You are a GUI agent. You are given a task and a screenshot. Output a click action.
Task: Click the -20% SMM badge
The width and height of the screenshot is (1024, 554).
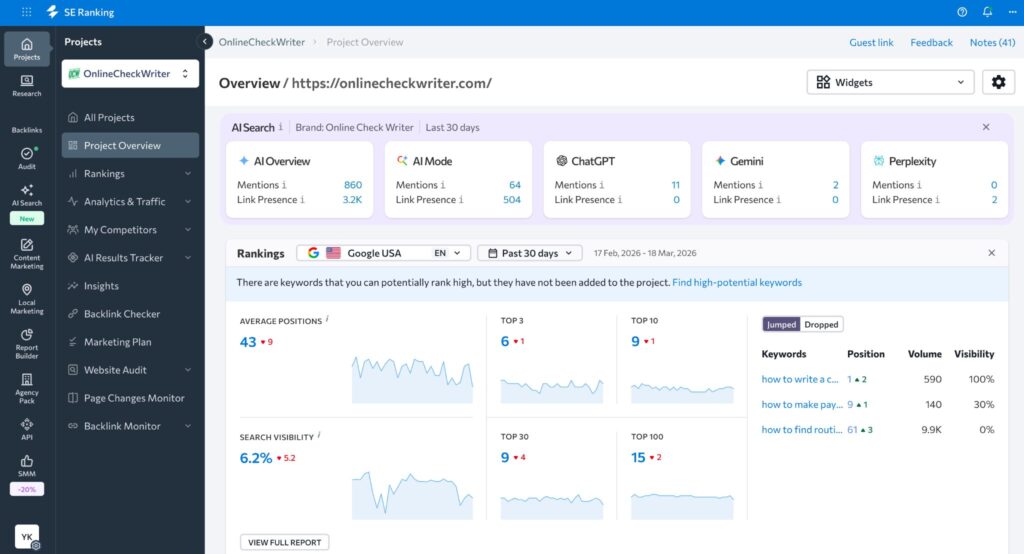pos(27,489)
